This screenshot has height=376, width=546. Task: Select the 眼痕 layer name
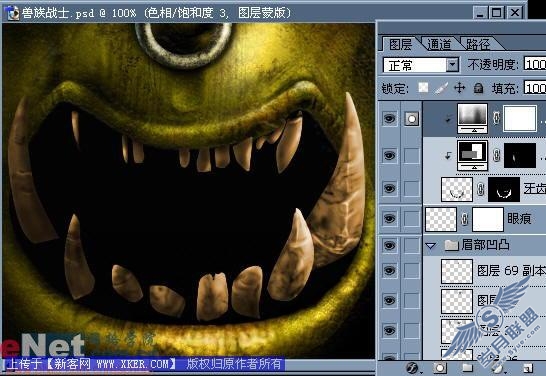[x=519, y=219]
